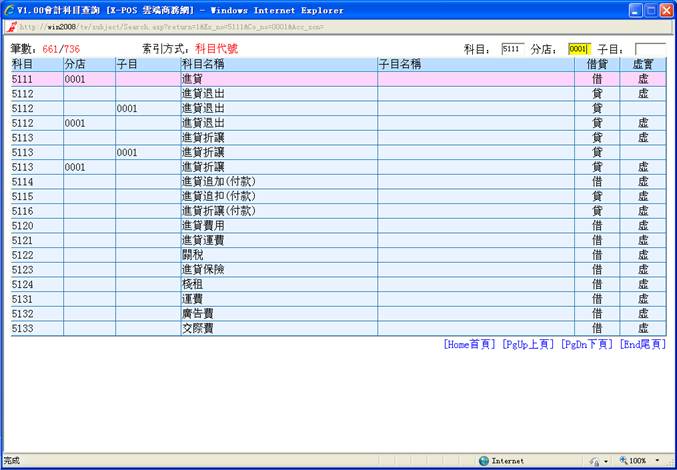Click the yellow 分店 input field
Image resolution: width=677 pixels, height=470 pixels.
click(578, 48)
